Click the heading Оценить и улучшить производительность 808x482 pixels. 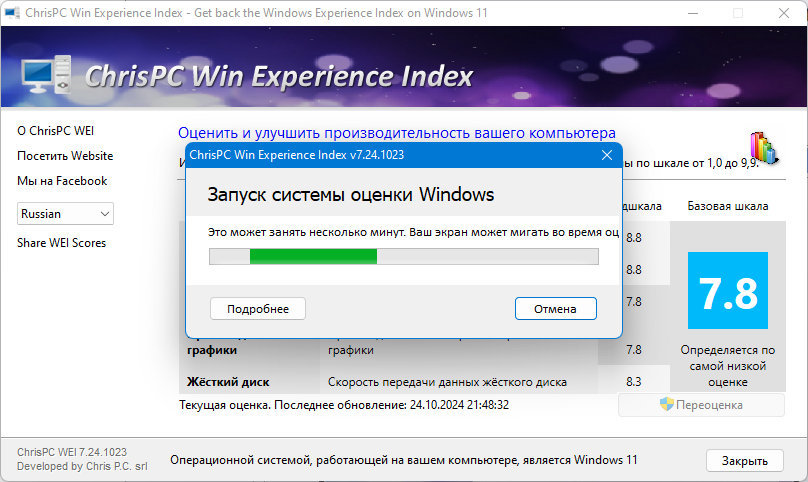[x=397, y=133]
